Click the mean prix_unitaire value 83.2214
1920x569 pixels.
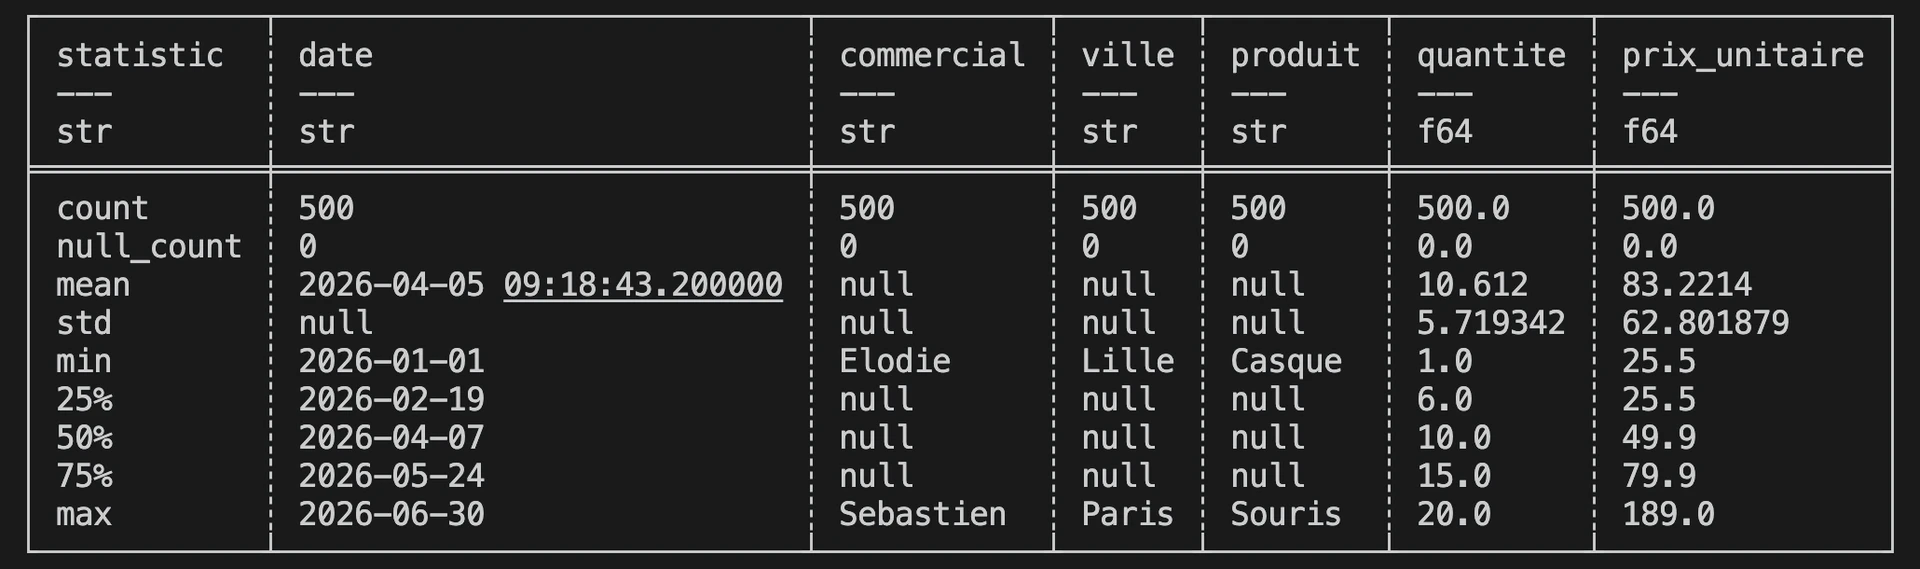pyautogui.click(x=1687, y=285)
